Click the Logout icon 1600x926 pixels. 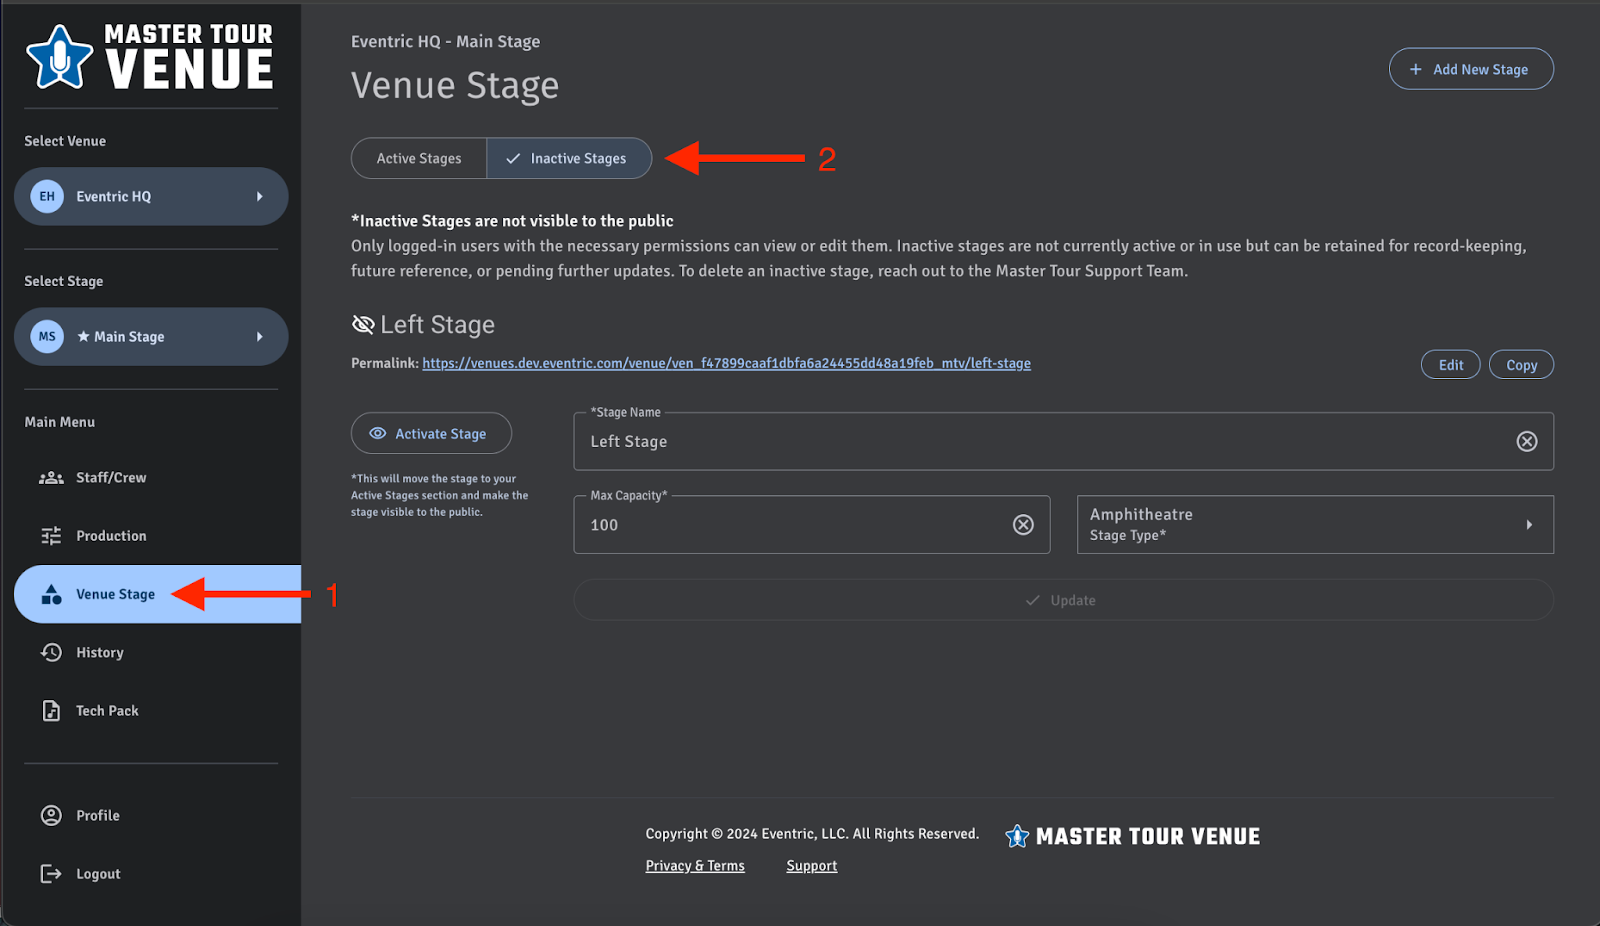(51, 873)
